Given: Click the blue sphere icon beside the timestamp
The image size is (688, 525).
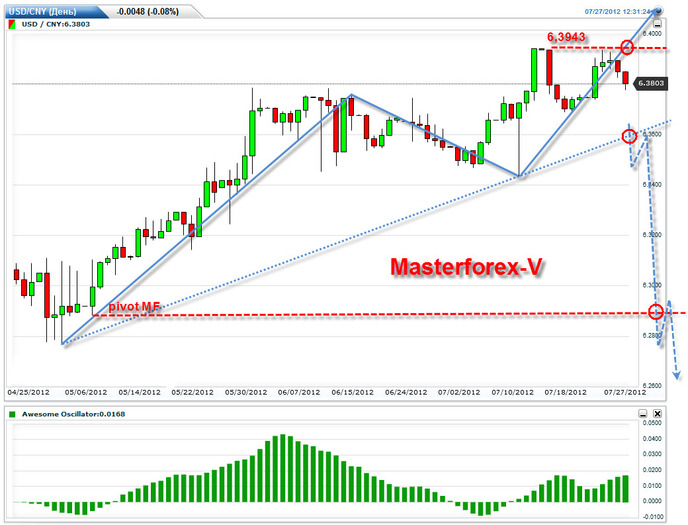Looking at the screenshot, I should click(x=659, y=11).
